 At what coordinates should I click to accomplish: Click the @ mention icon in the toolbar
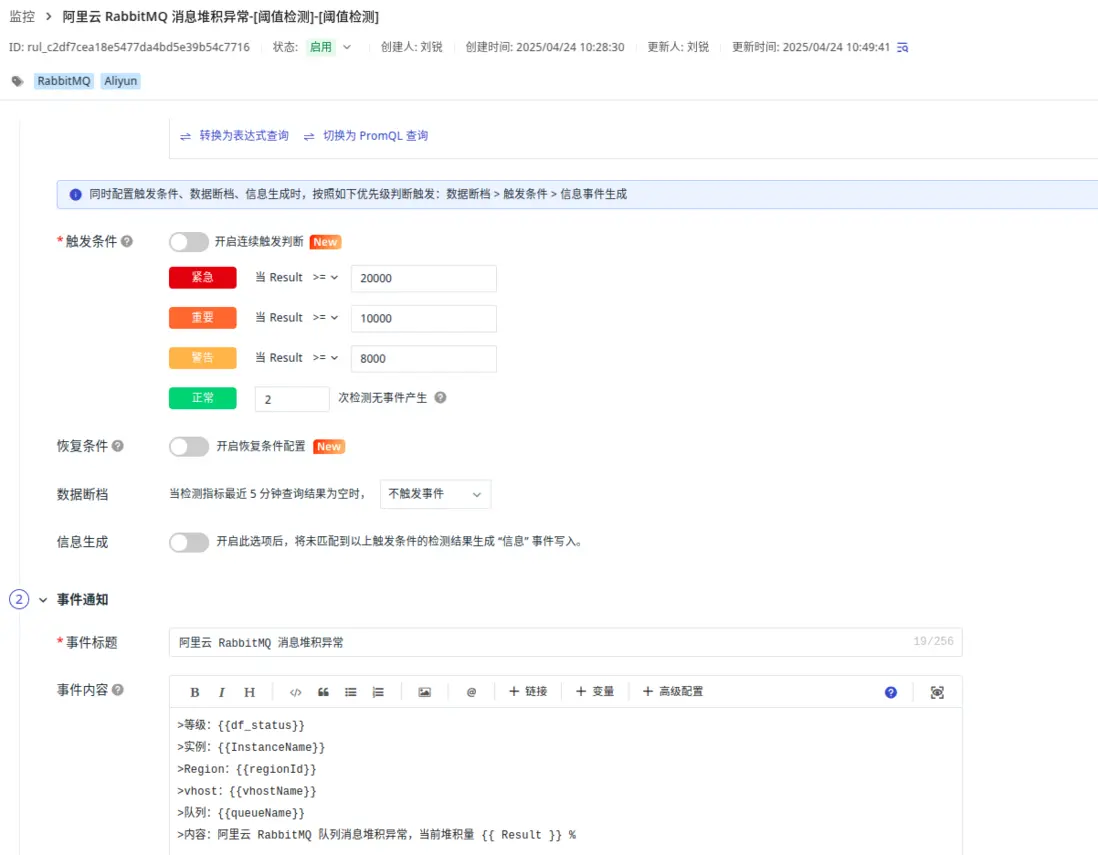click(x=470, y=691)
